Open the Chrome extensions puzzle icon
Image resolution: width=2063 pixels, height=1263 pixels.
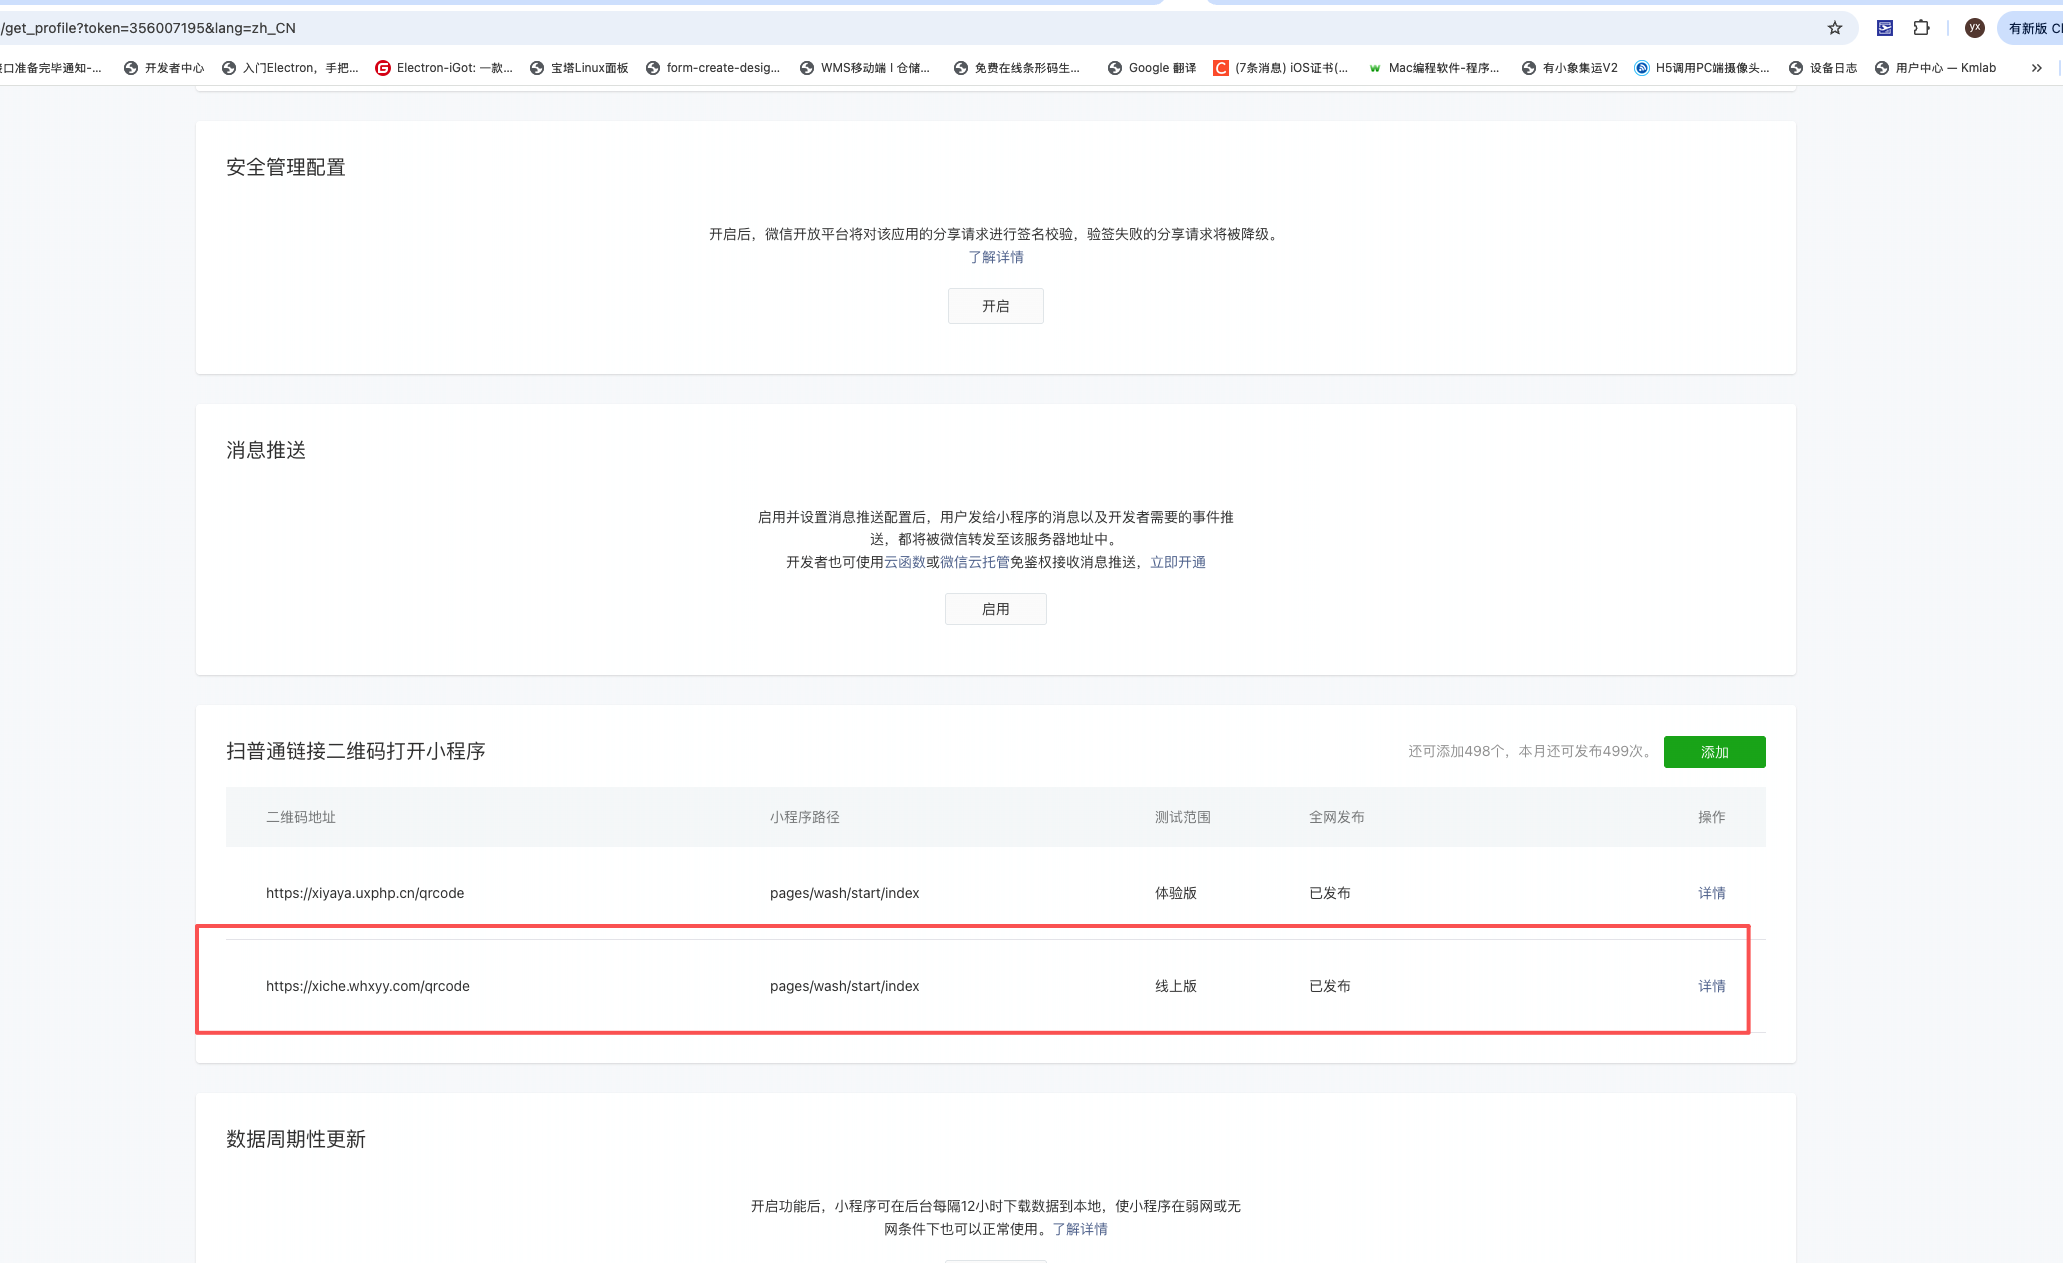[x=1921, y=28]
